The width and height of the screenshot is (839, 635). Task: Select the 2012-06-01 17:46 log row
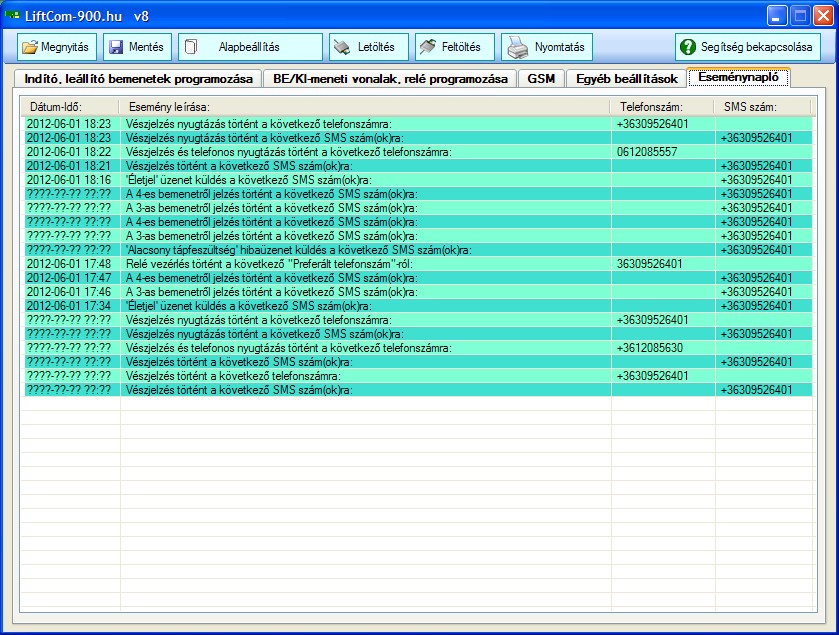tap(417, 292)
